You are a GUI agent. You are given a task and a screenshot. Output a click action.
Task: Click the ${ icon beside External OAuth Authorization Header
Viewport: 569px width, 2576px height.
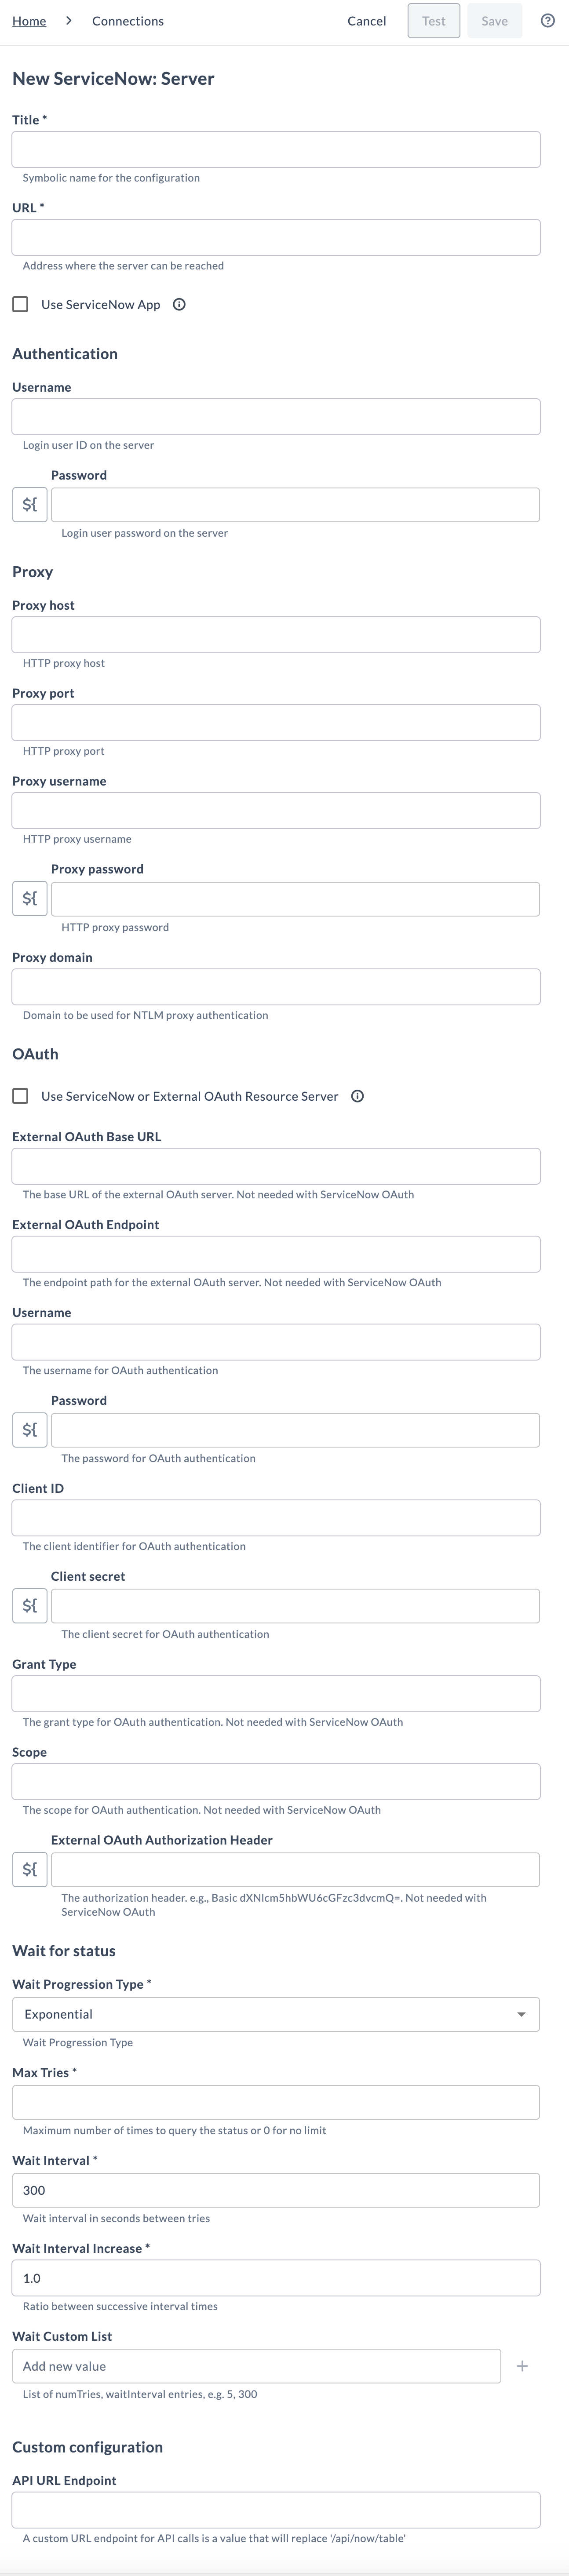(29, 1869)
